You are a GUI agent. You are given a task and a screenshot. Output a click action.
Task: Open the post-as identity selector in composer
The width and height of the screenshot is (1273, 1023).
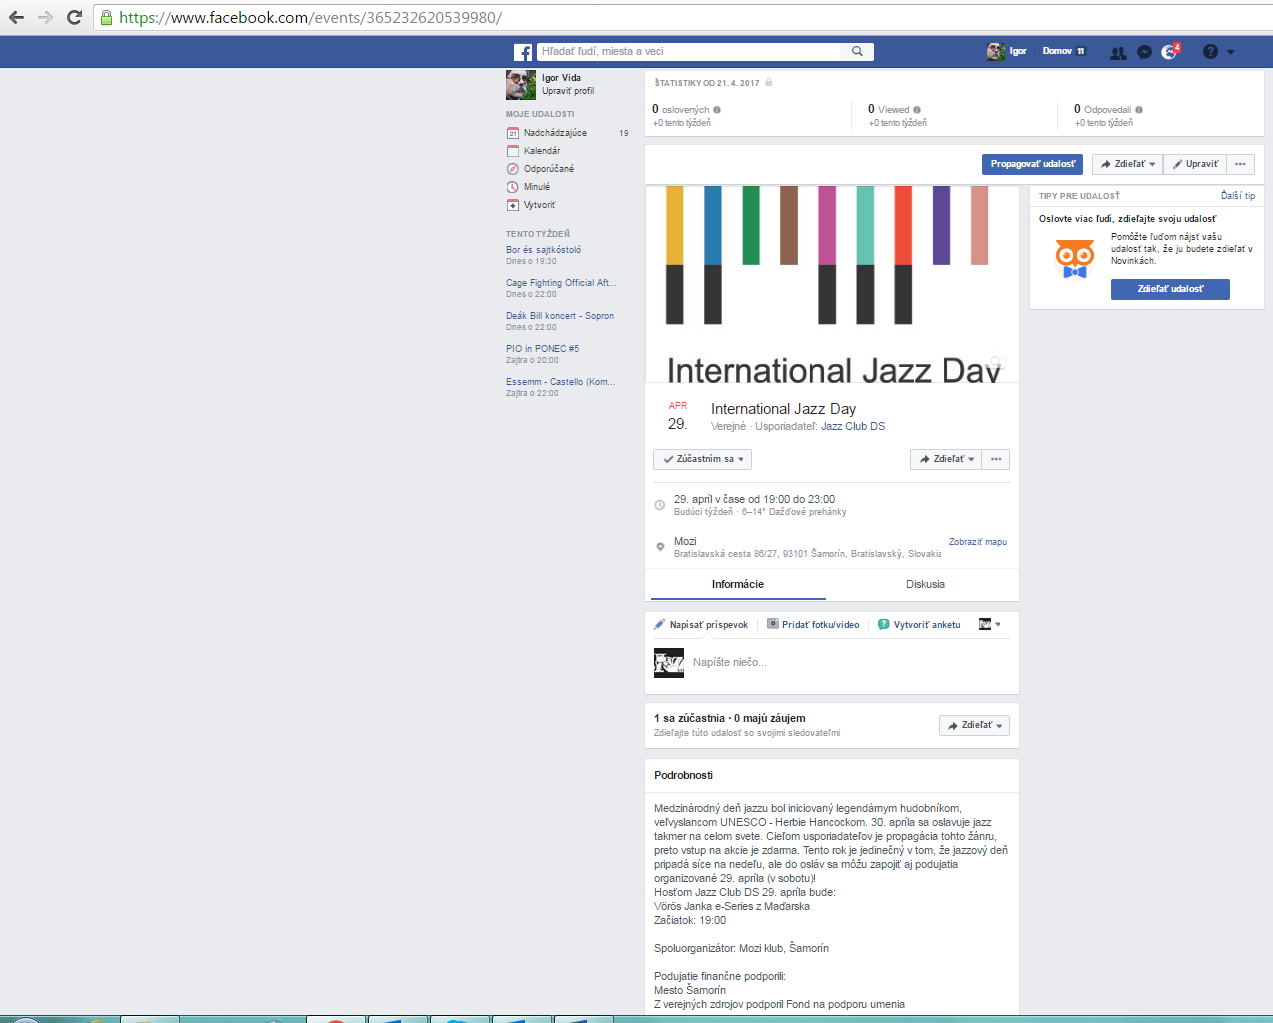[989, 624]
